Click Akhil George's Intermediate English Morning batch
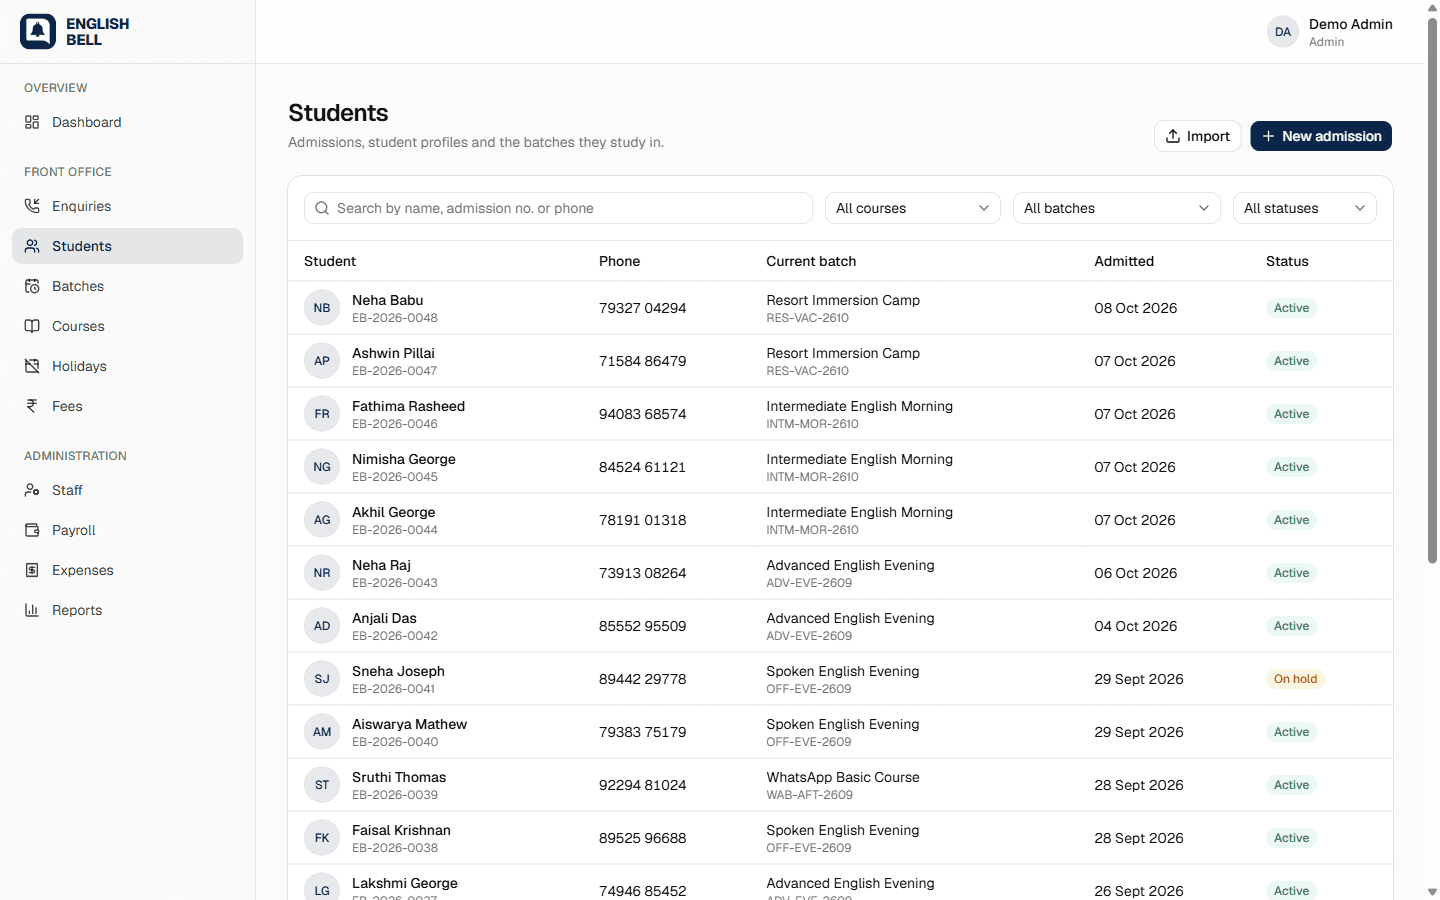 860,512
